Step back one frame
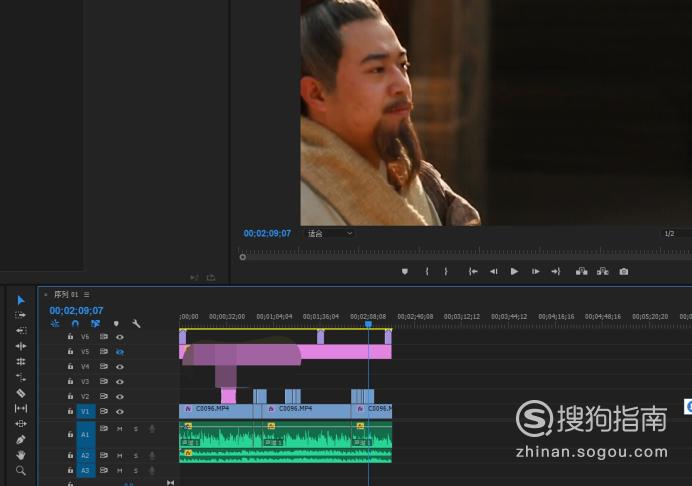The image size is (692, 486). pyautogui.click(x=493, y=271)
